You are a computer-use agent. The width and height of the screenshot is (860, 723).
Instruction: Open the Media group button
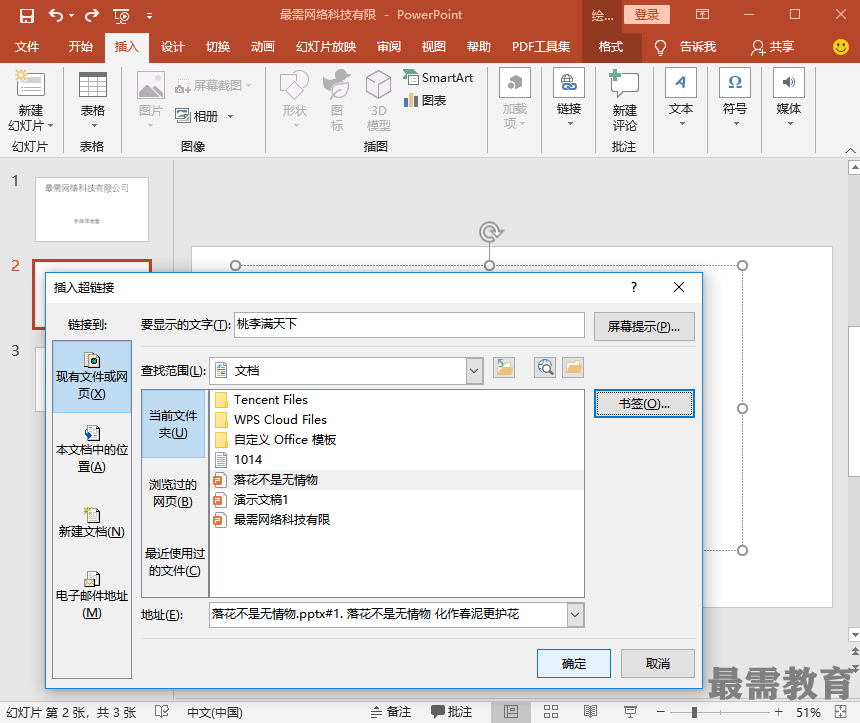[x=789, y=99]
